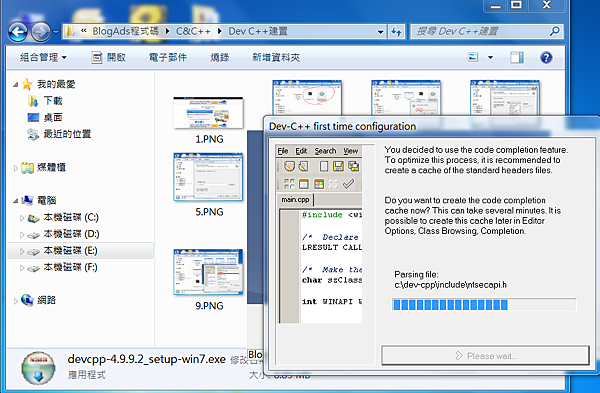
Task: Go back with the Explorer back arrow
Action: pos(18,32)
